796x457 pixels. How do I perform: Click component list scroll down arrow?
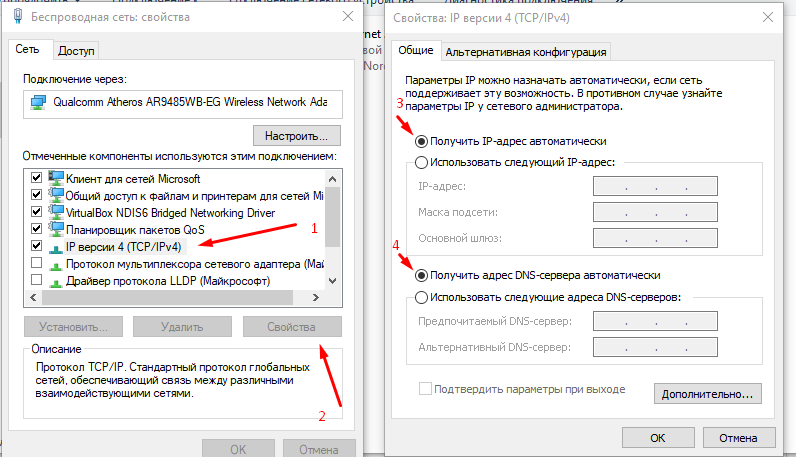click(333, 280)
